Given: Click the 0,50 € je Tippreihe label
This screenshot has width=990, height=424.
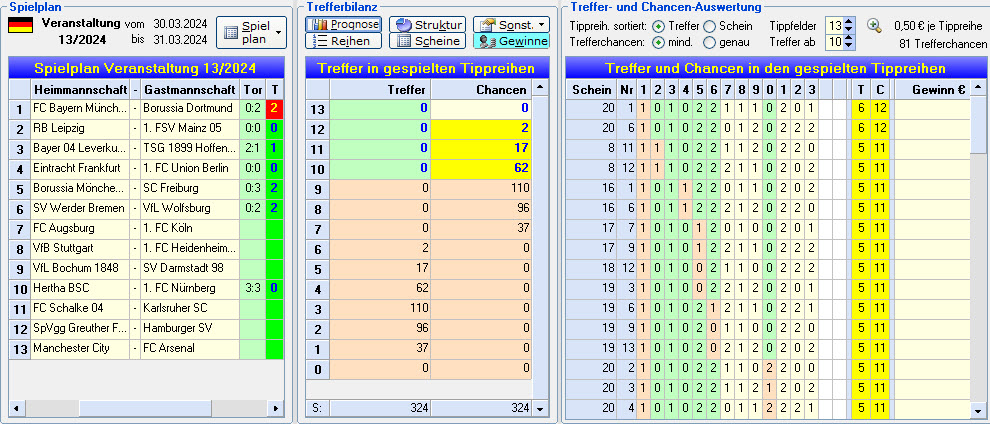Looking at the screenshot, I should tap(940, 26).
